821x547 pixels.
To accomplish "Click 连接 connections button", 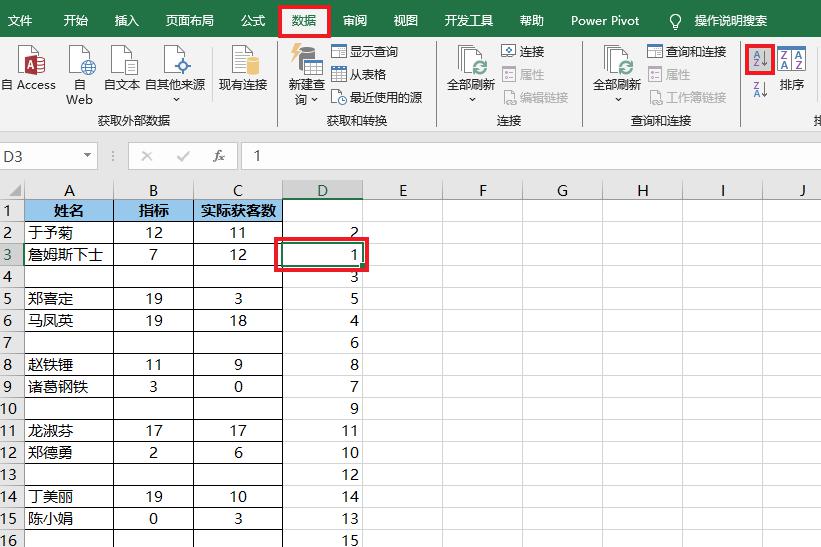I will 523,51.
